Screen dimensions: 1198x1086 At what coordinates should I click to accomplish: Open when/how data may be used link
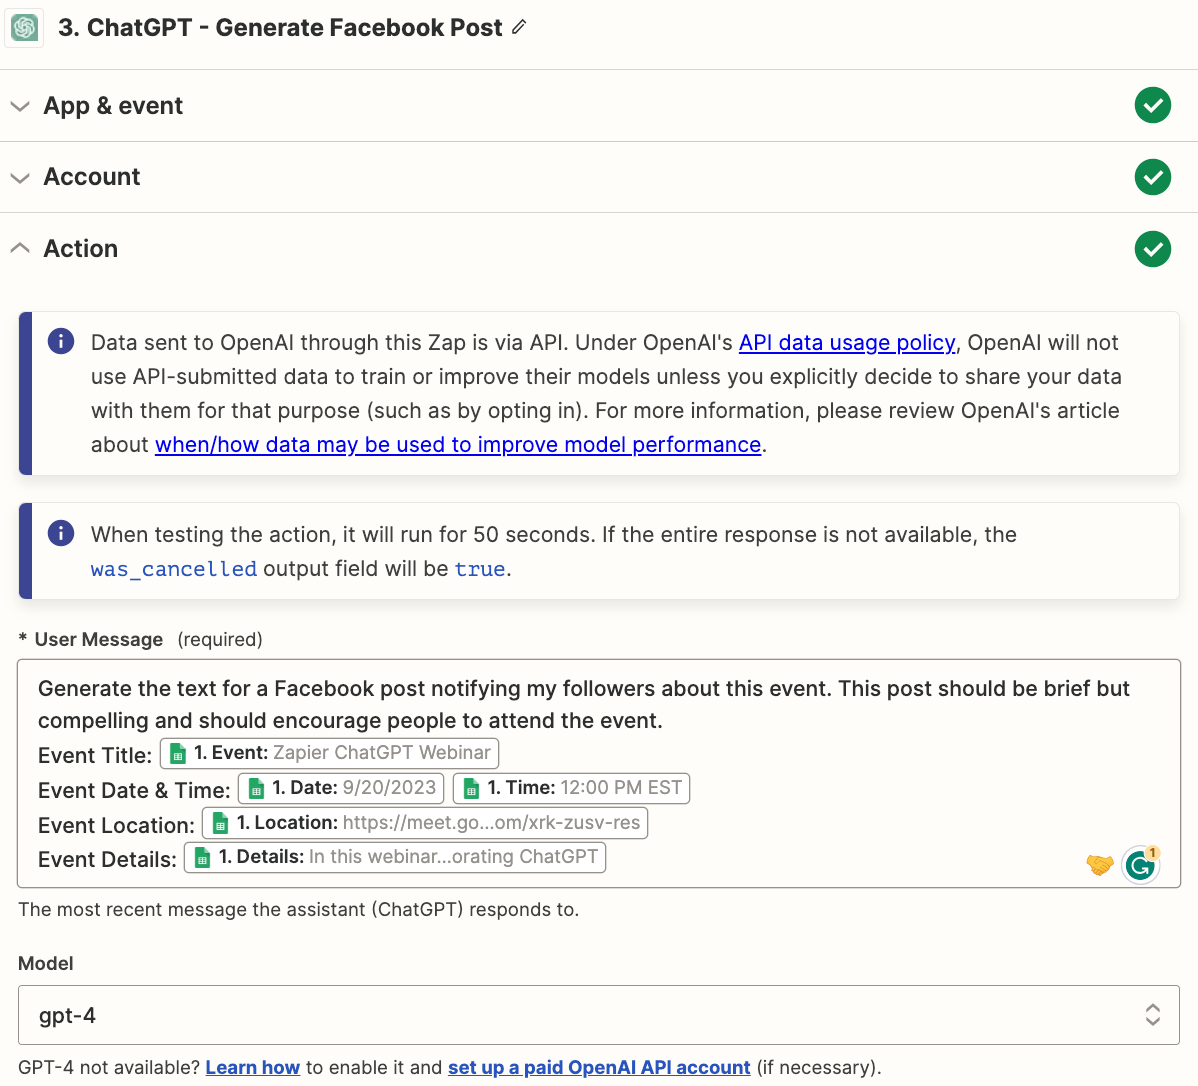(458, 445)
